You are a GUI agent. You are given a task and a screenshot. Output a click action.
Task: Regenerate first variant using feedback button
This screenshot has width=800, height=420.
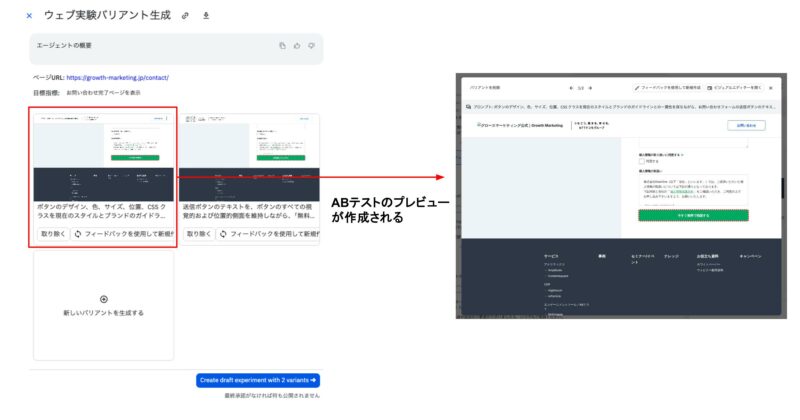123,233
